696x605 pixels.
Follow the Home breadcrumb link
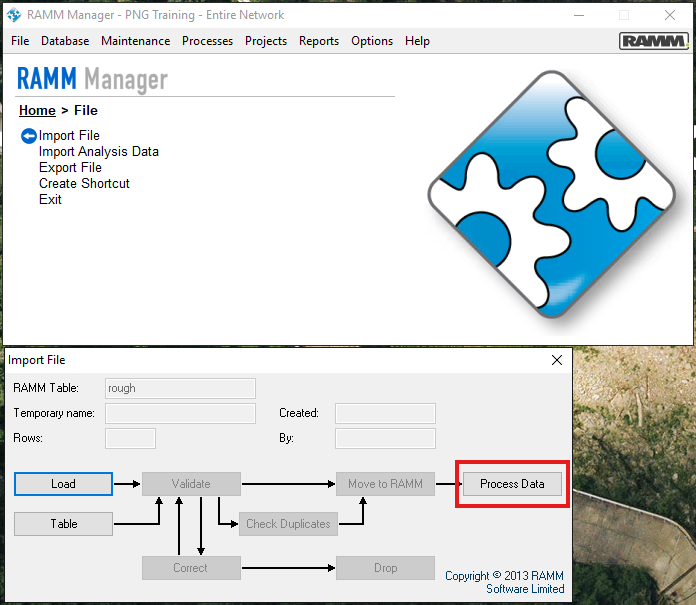click(x=37, y=111)
